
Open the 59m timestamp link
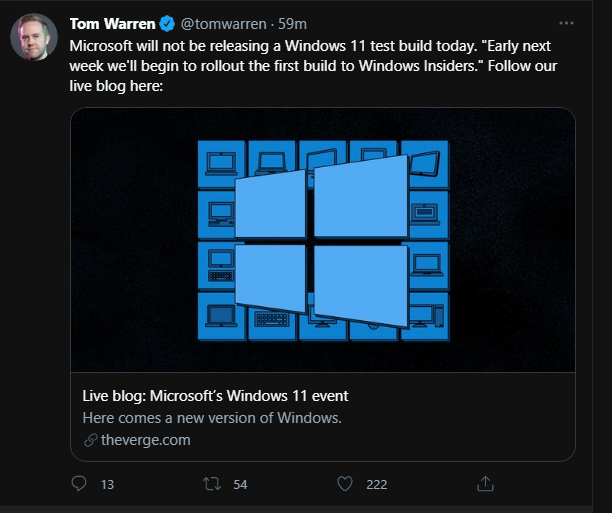coord(294,23)
